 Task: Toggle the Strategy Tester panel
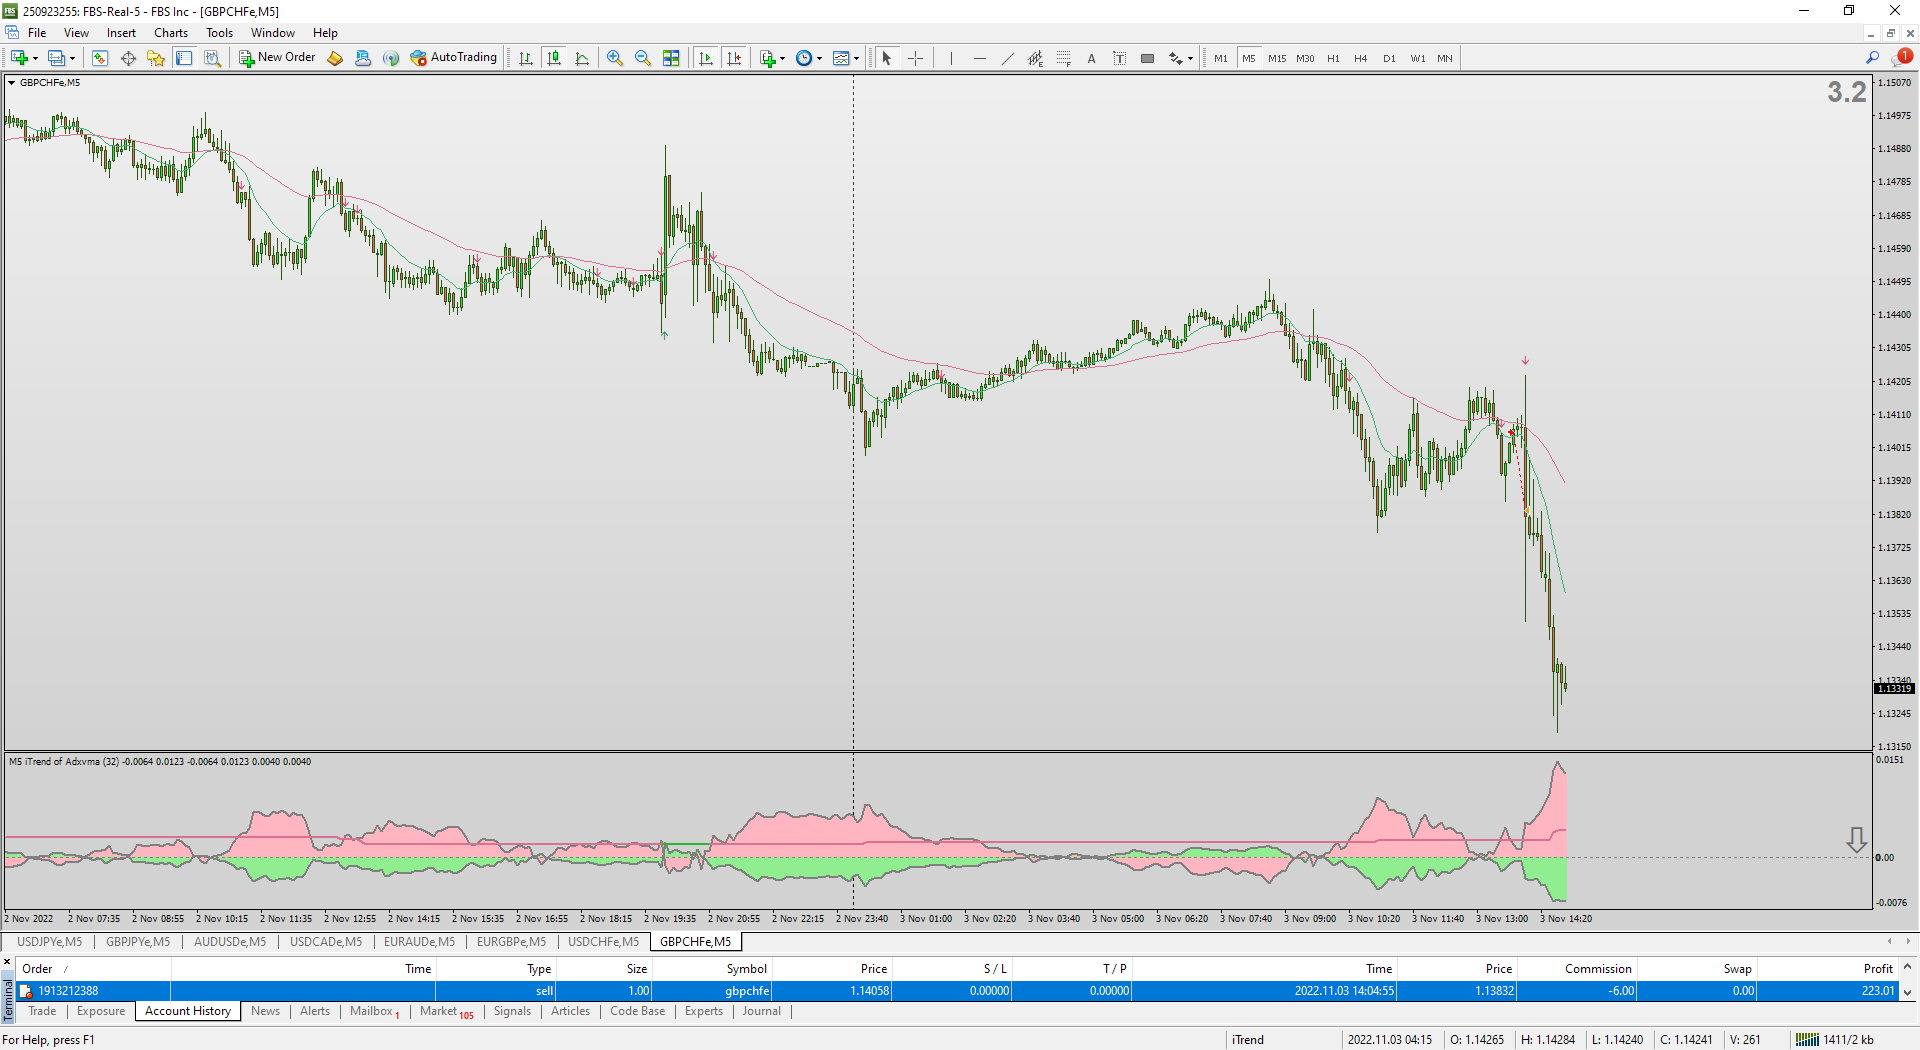(212, 58)
